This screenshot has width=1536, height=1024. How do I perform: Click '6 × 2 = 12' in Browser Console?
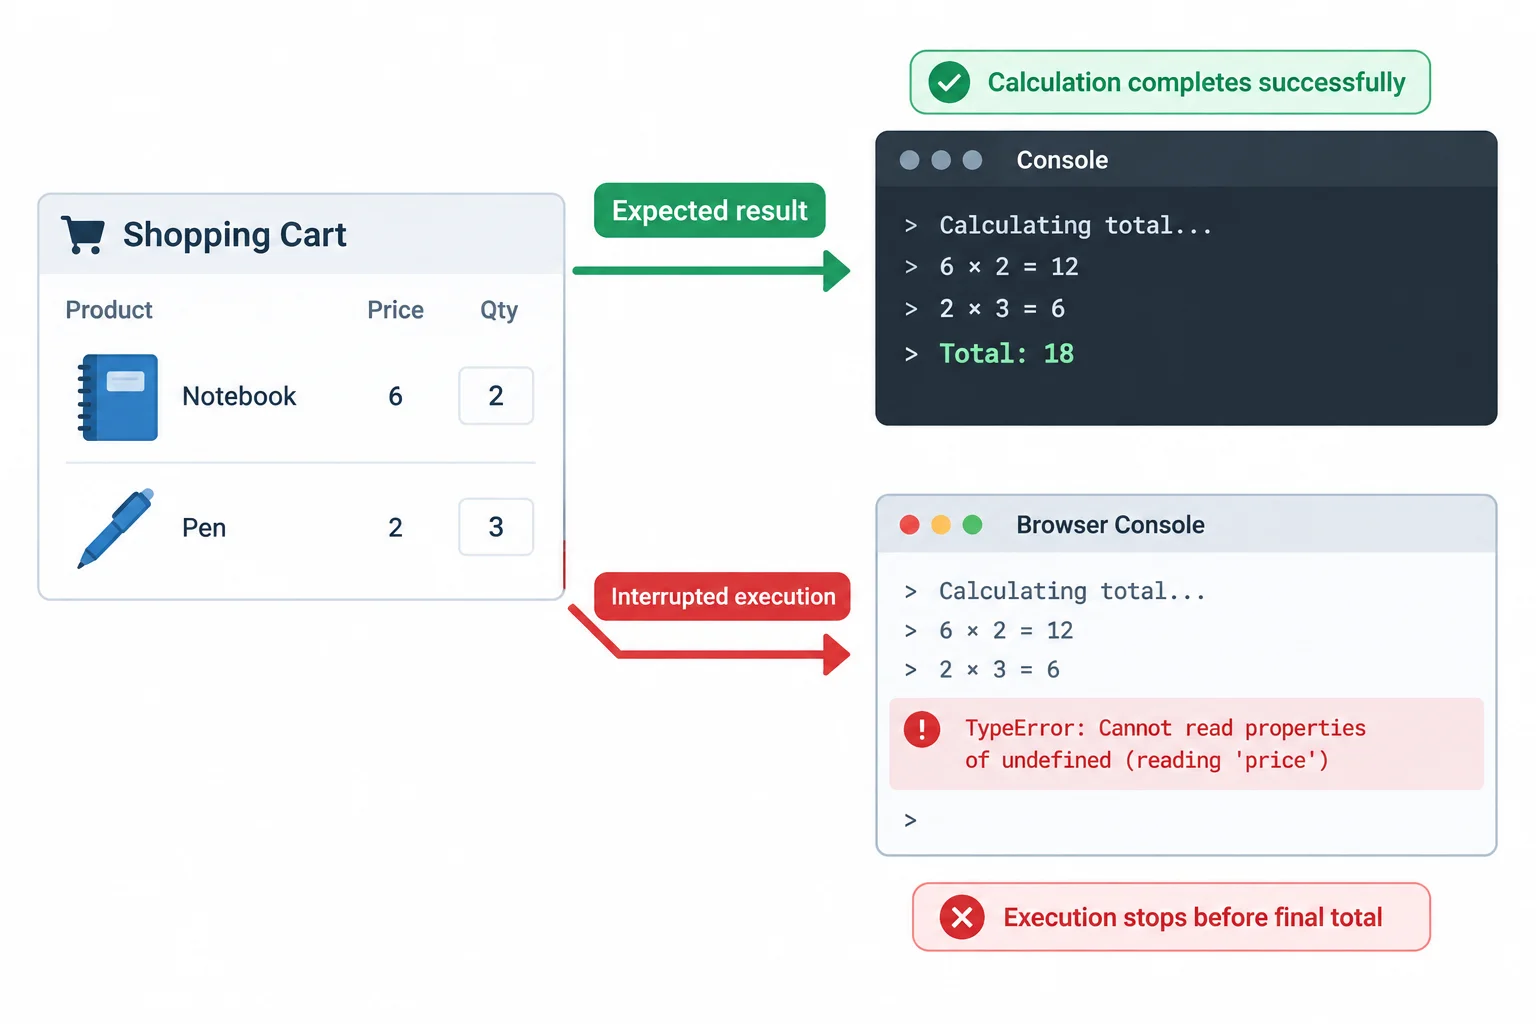coord(1006,631)
